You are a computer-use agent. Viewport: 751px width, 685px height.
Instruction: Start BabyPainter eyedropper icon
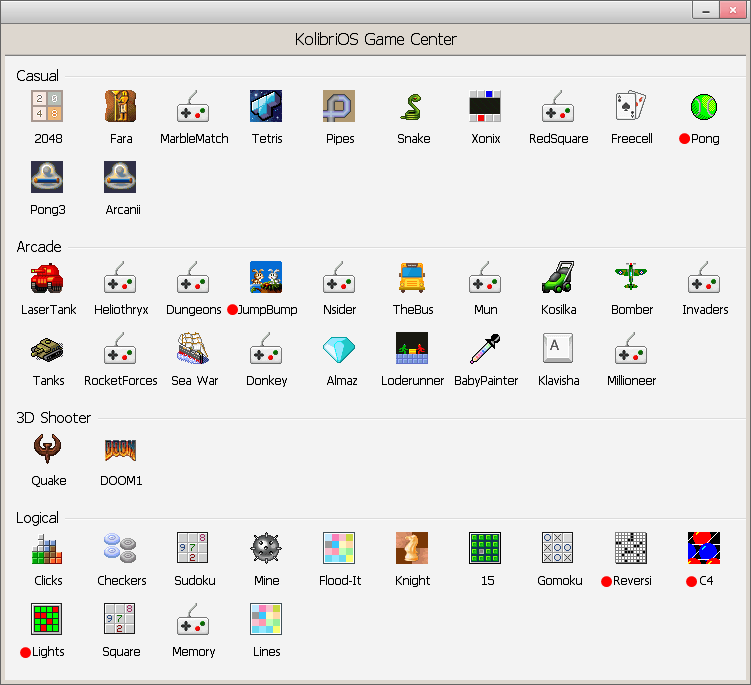click(x=485, y=348)
